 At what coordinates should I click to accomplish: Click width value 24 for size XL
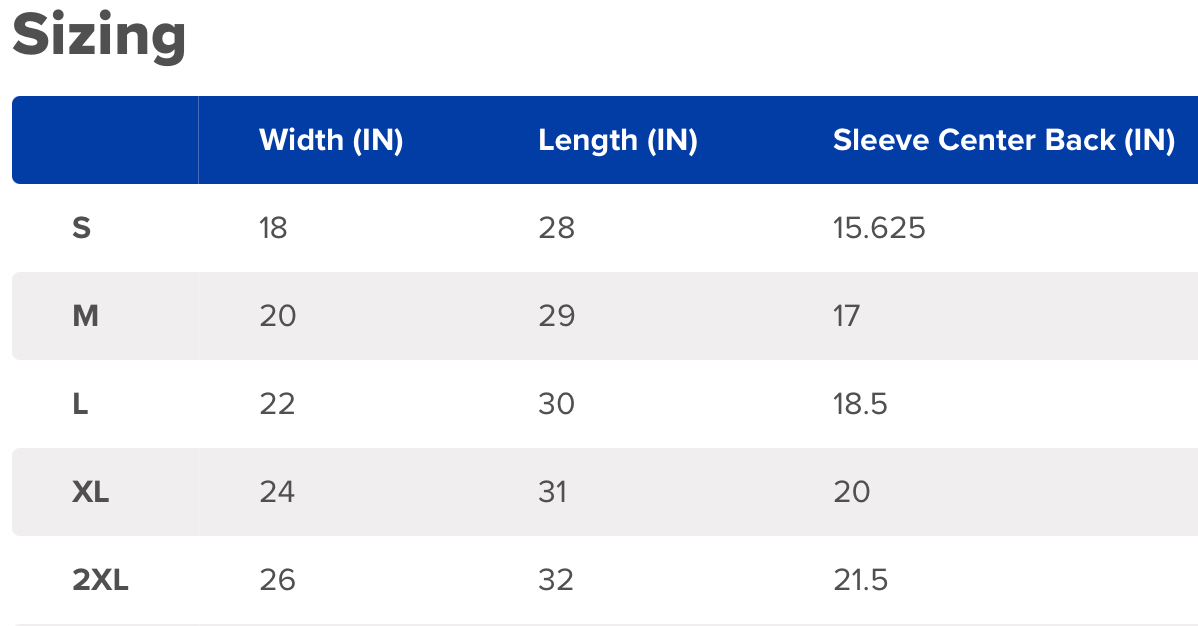pos(277,492)
